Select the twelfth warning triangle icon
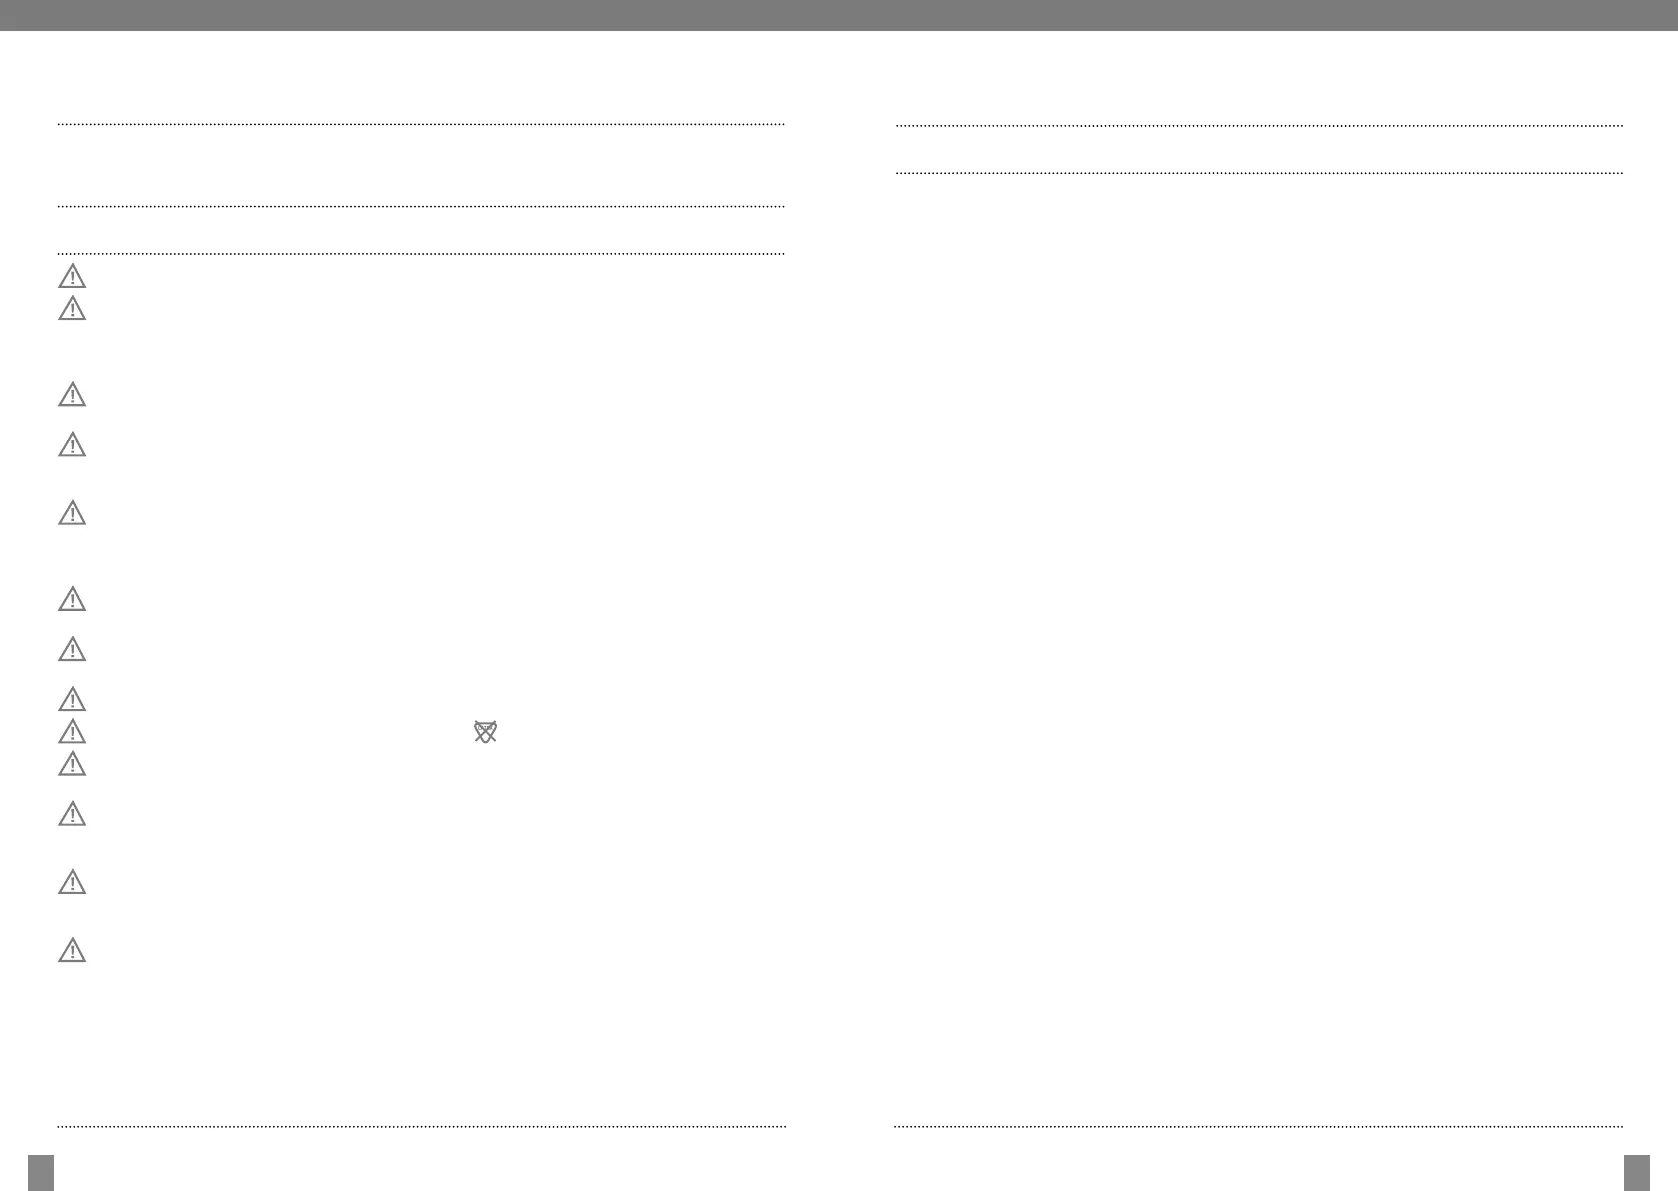Viewport: 1678px width, 1191px height. (72, 882)
